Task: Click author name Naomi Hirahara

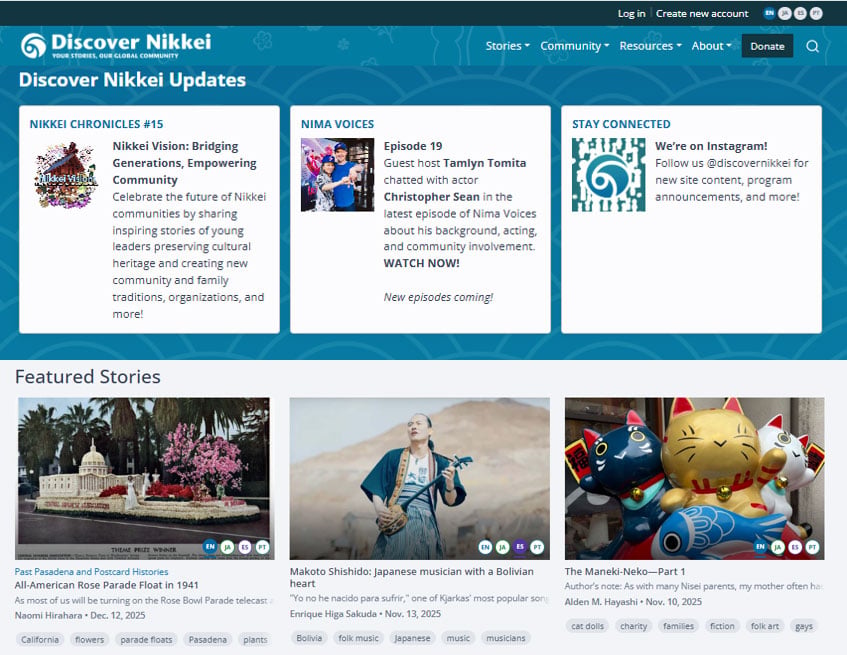Action: (x=49, y=616)
